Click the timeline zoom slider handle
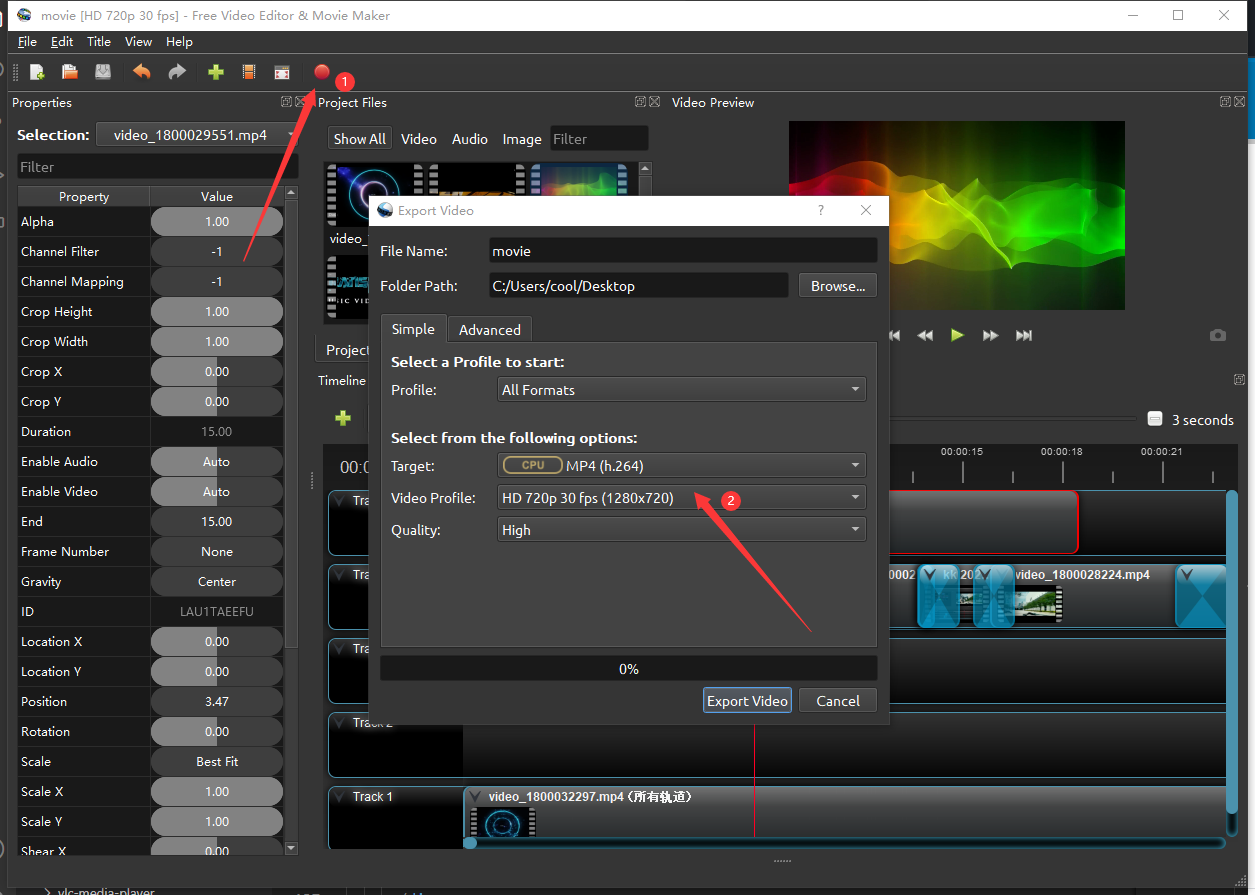The height and width of the screenshot is (895, 1255). click(x=1154, y=419)
